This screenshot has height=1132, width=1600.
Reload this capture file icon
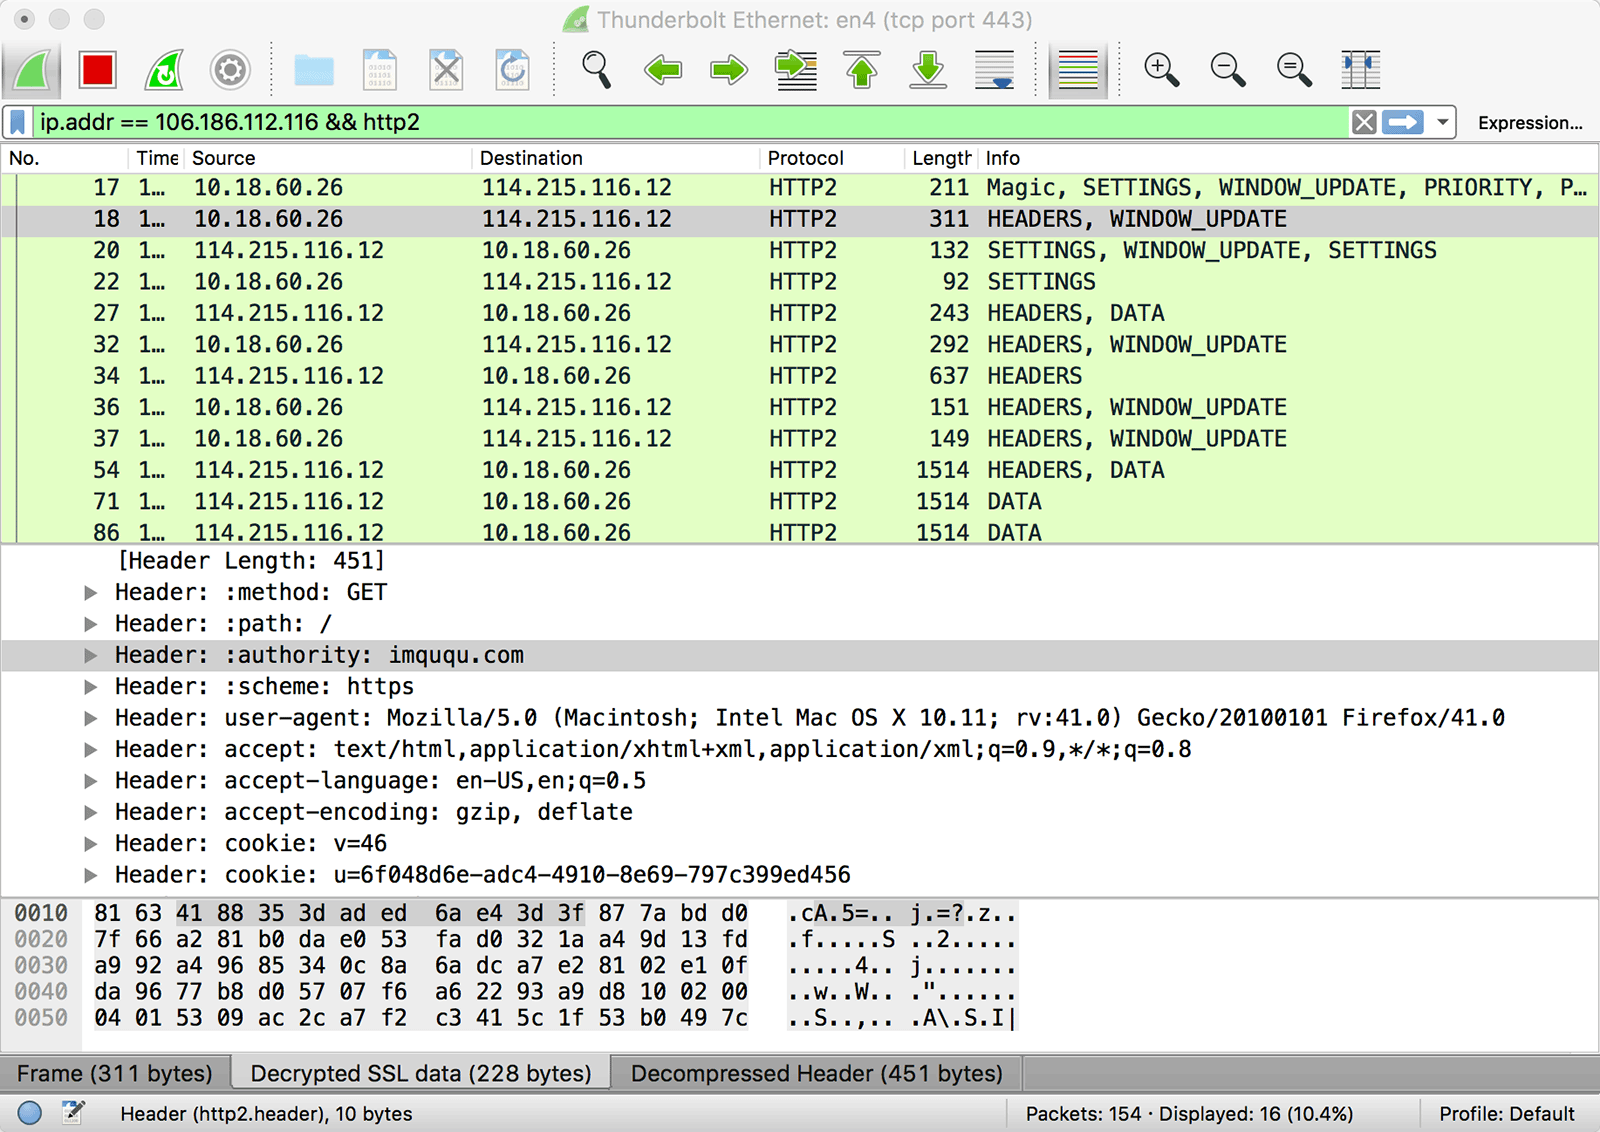click(512, 71)
